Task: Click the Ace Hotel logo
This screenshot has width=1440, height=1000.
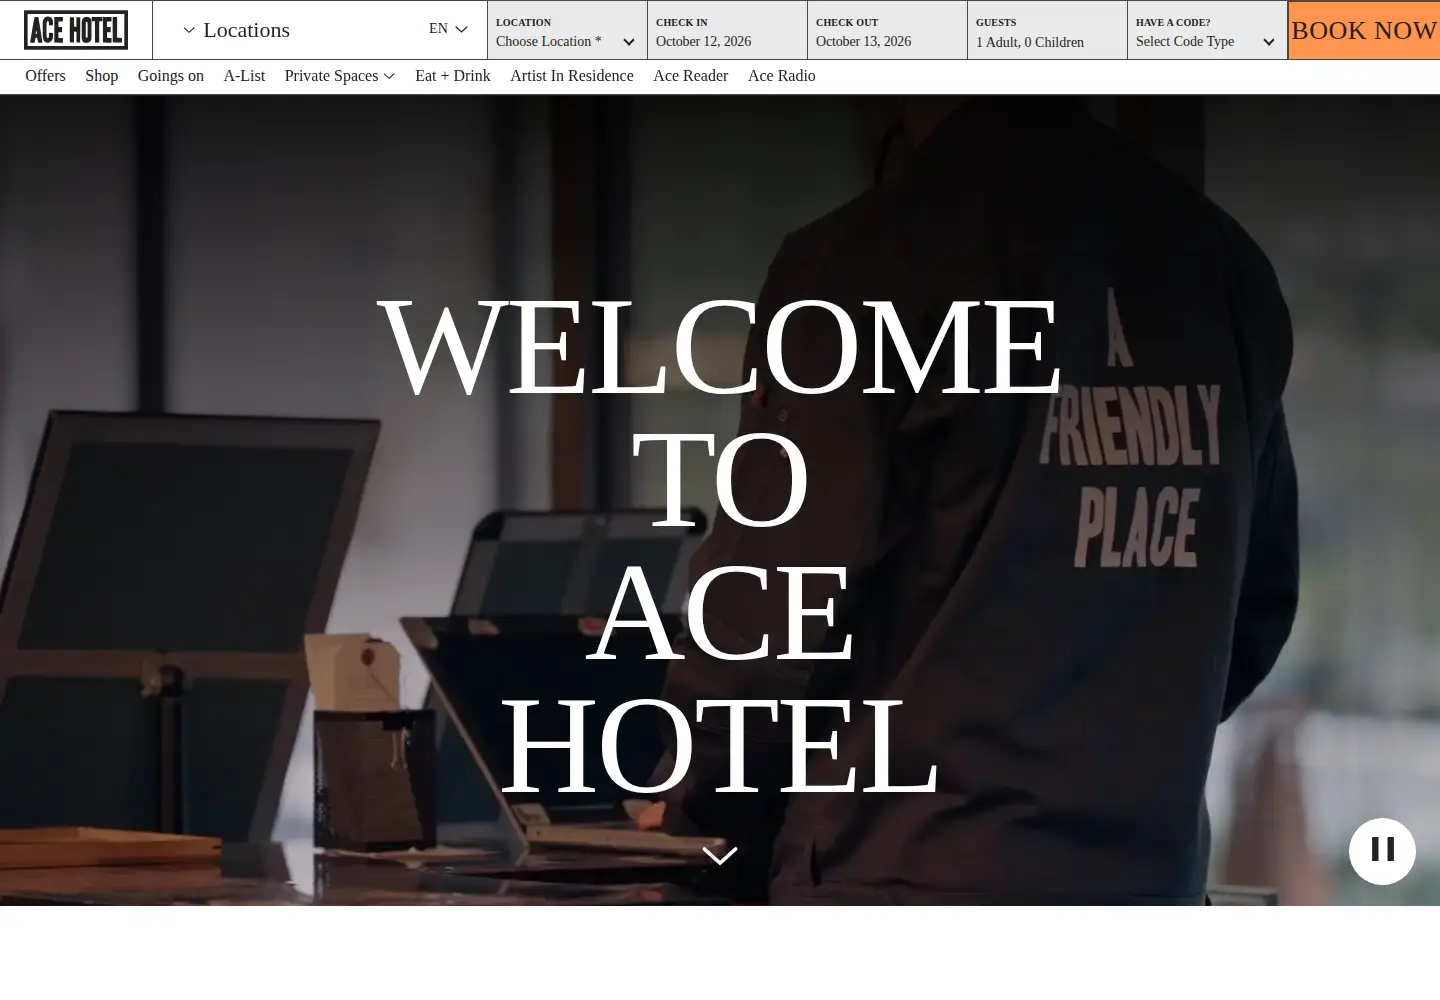Action: coord(76,30)
